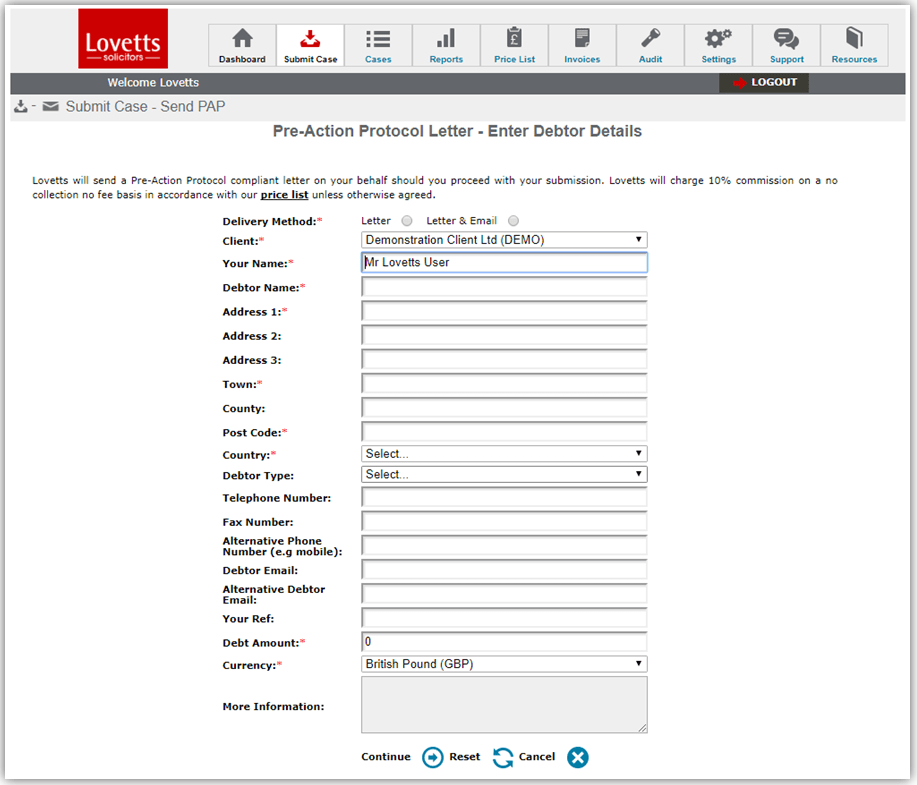The image size is (917, 785).
Task: Click the Continue arrow icon
Action: 432,757
